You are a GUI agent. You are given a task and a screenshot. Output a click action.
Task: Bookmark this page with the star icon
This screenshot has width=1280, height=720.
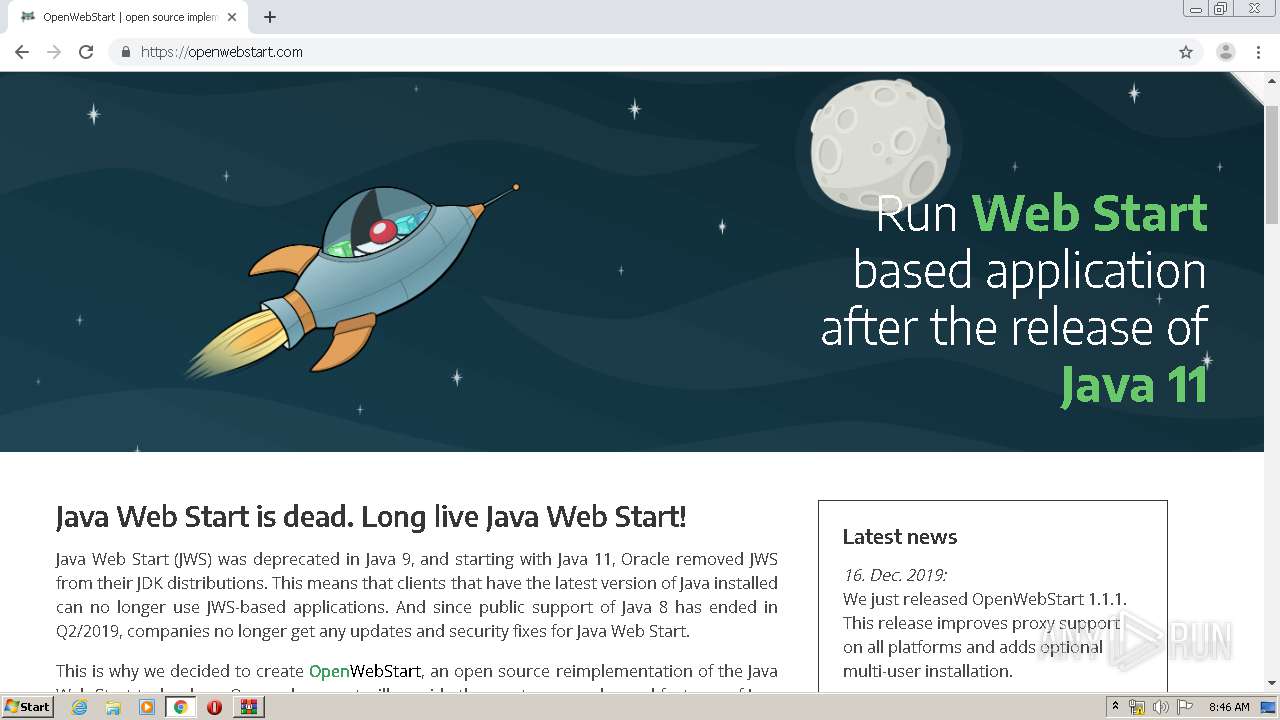pos(1186,52)
